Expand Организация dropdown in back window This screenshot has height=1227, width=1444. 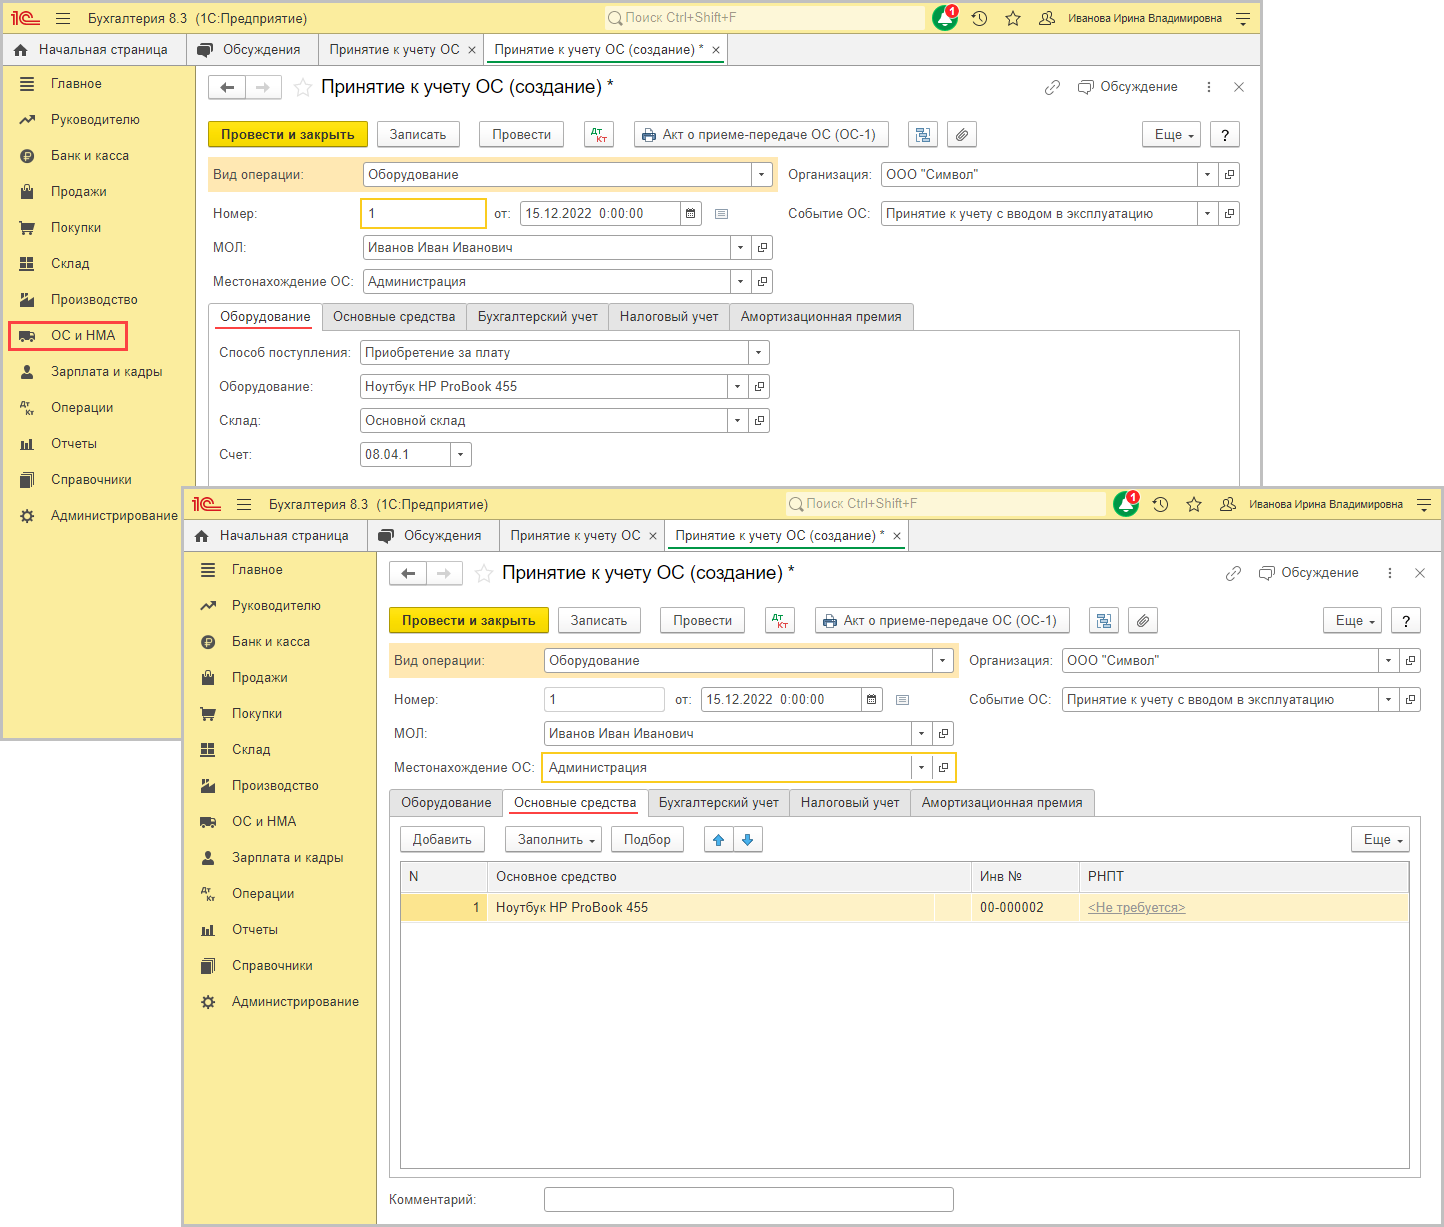(1208, 174)
